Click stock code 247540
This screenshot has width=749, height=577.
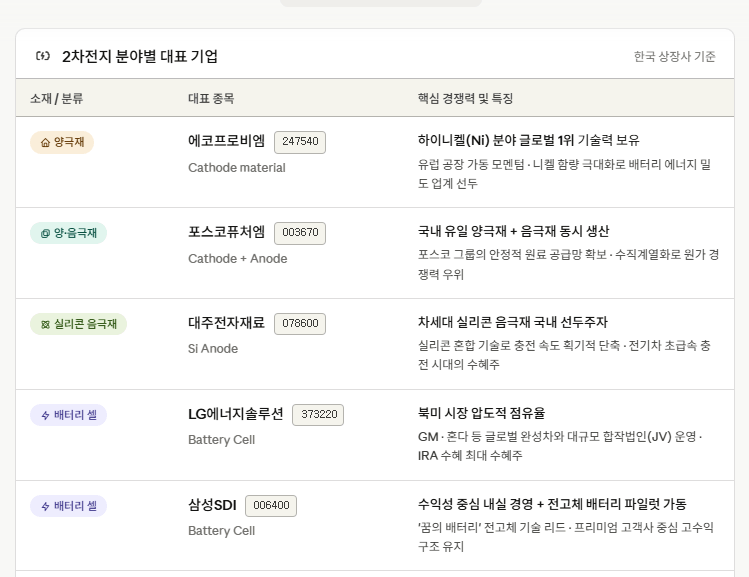(300, 142)
